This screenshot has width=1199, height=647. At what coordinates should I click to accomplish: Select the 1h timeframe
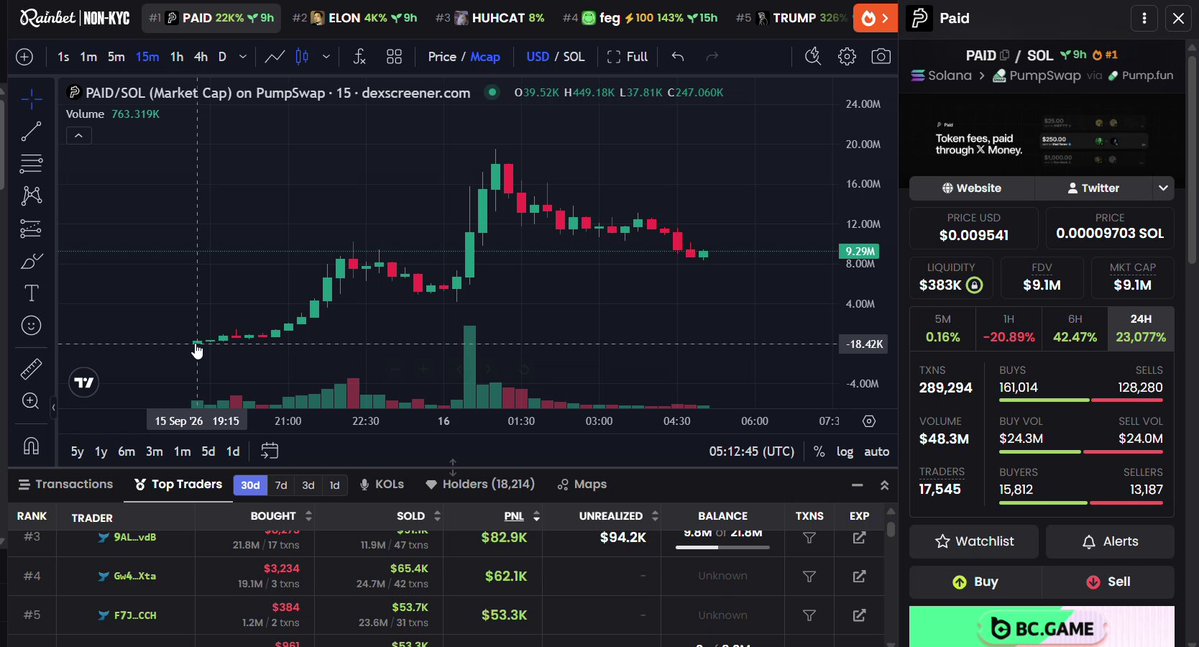177,57
